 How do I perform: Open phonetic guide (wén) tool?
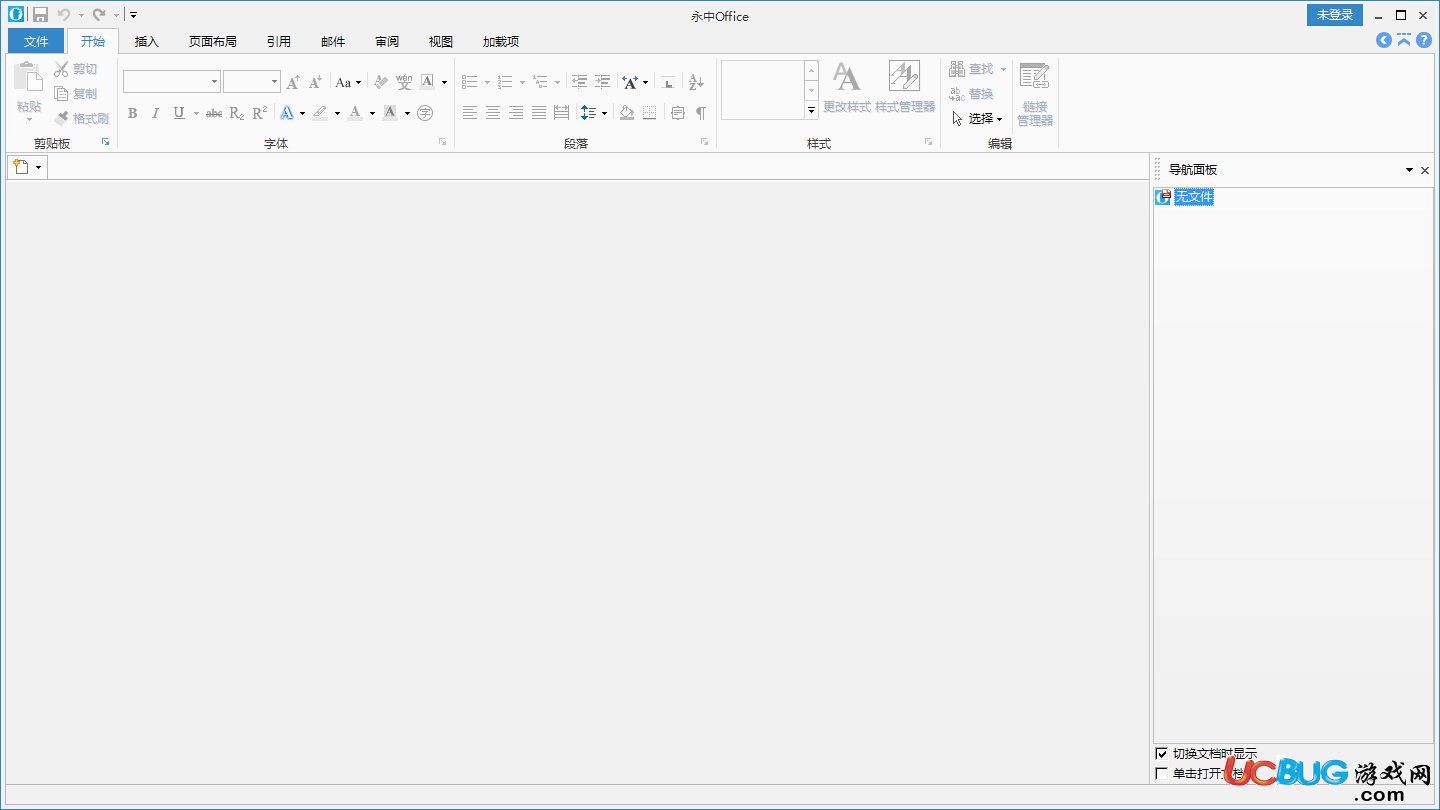click(404, 82)
